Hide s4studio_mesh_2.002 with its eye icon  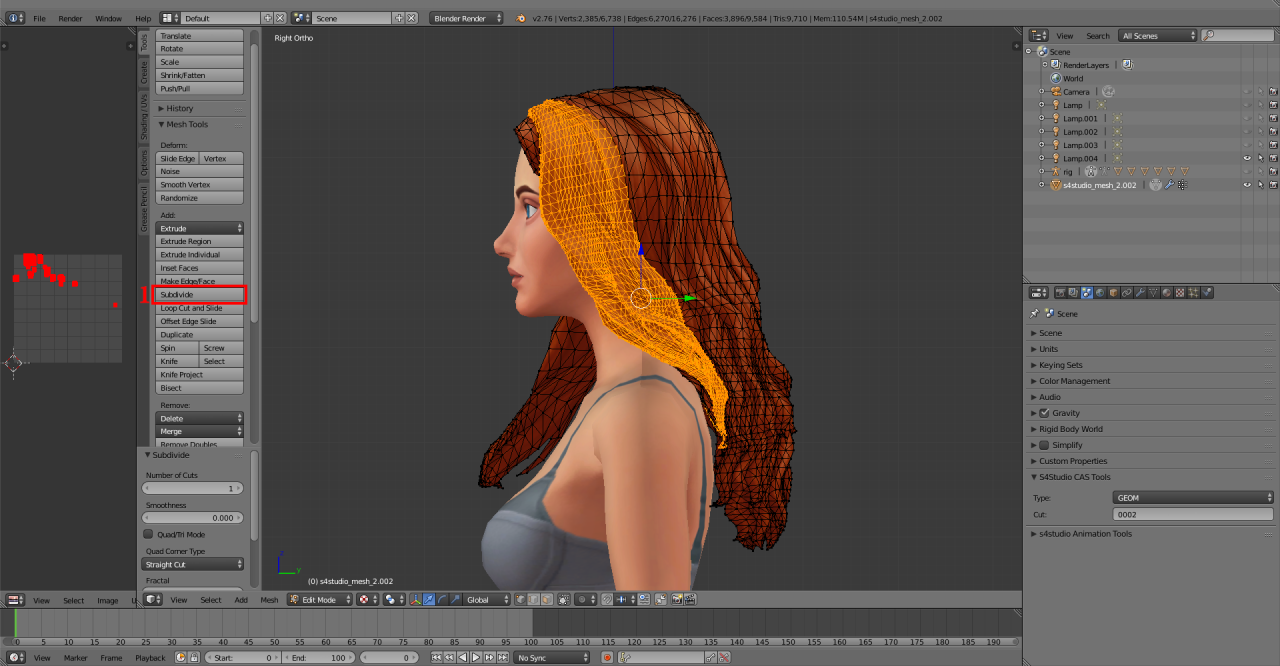click(x=1247, y=185)
